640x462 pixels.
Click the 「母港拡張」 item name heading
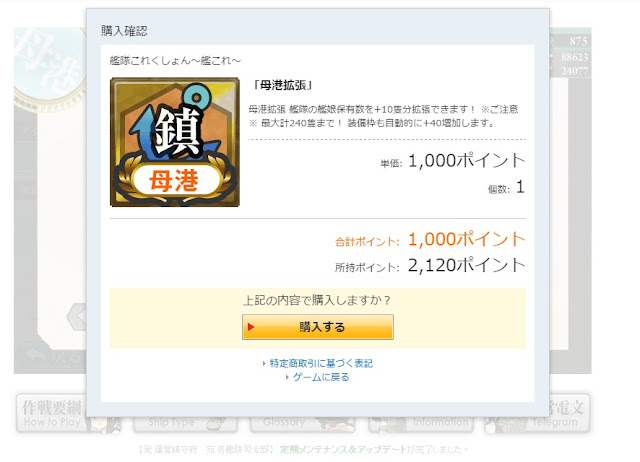click(282, 85)
